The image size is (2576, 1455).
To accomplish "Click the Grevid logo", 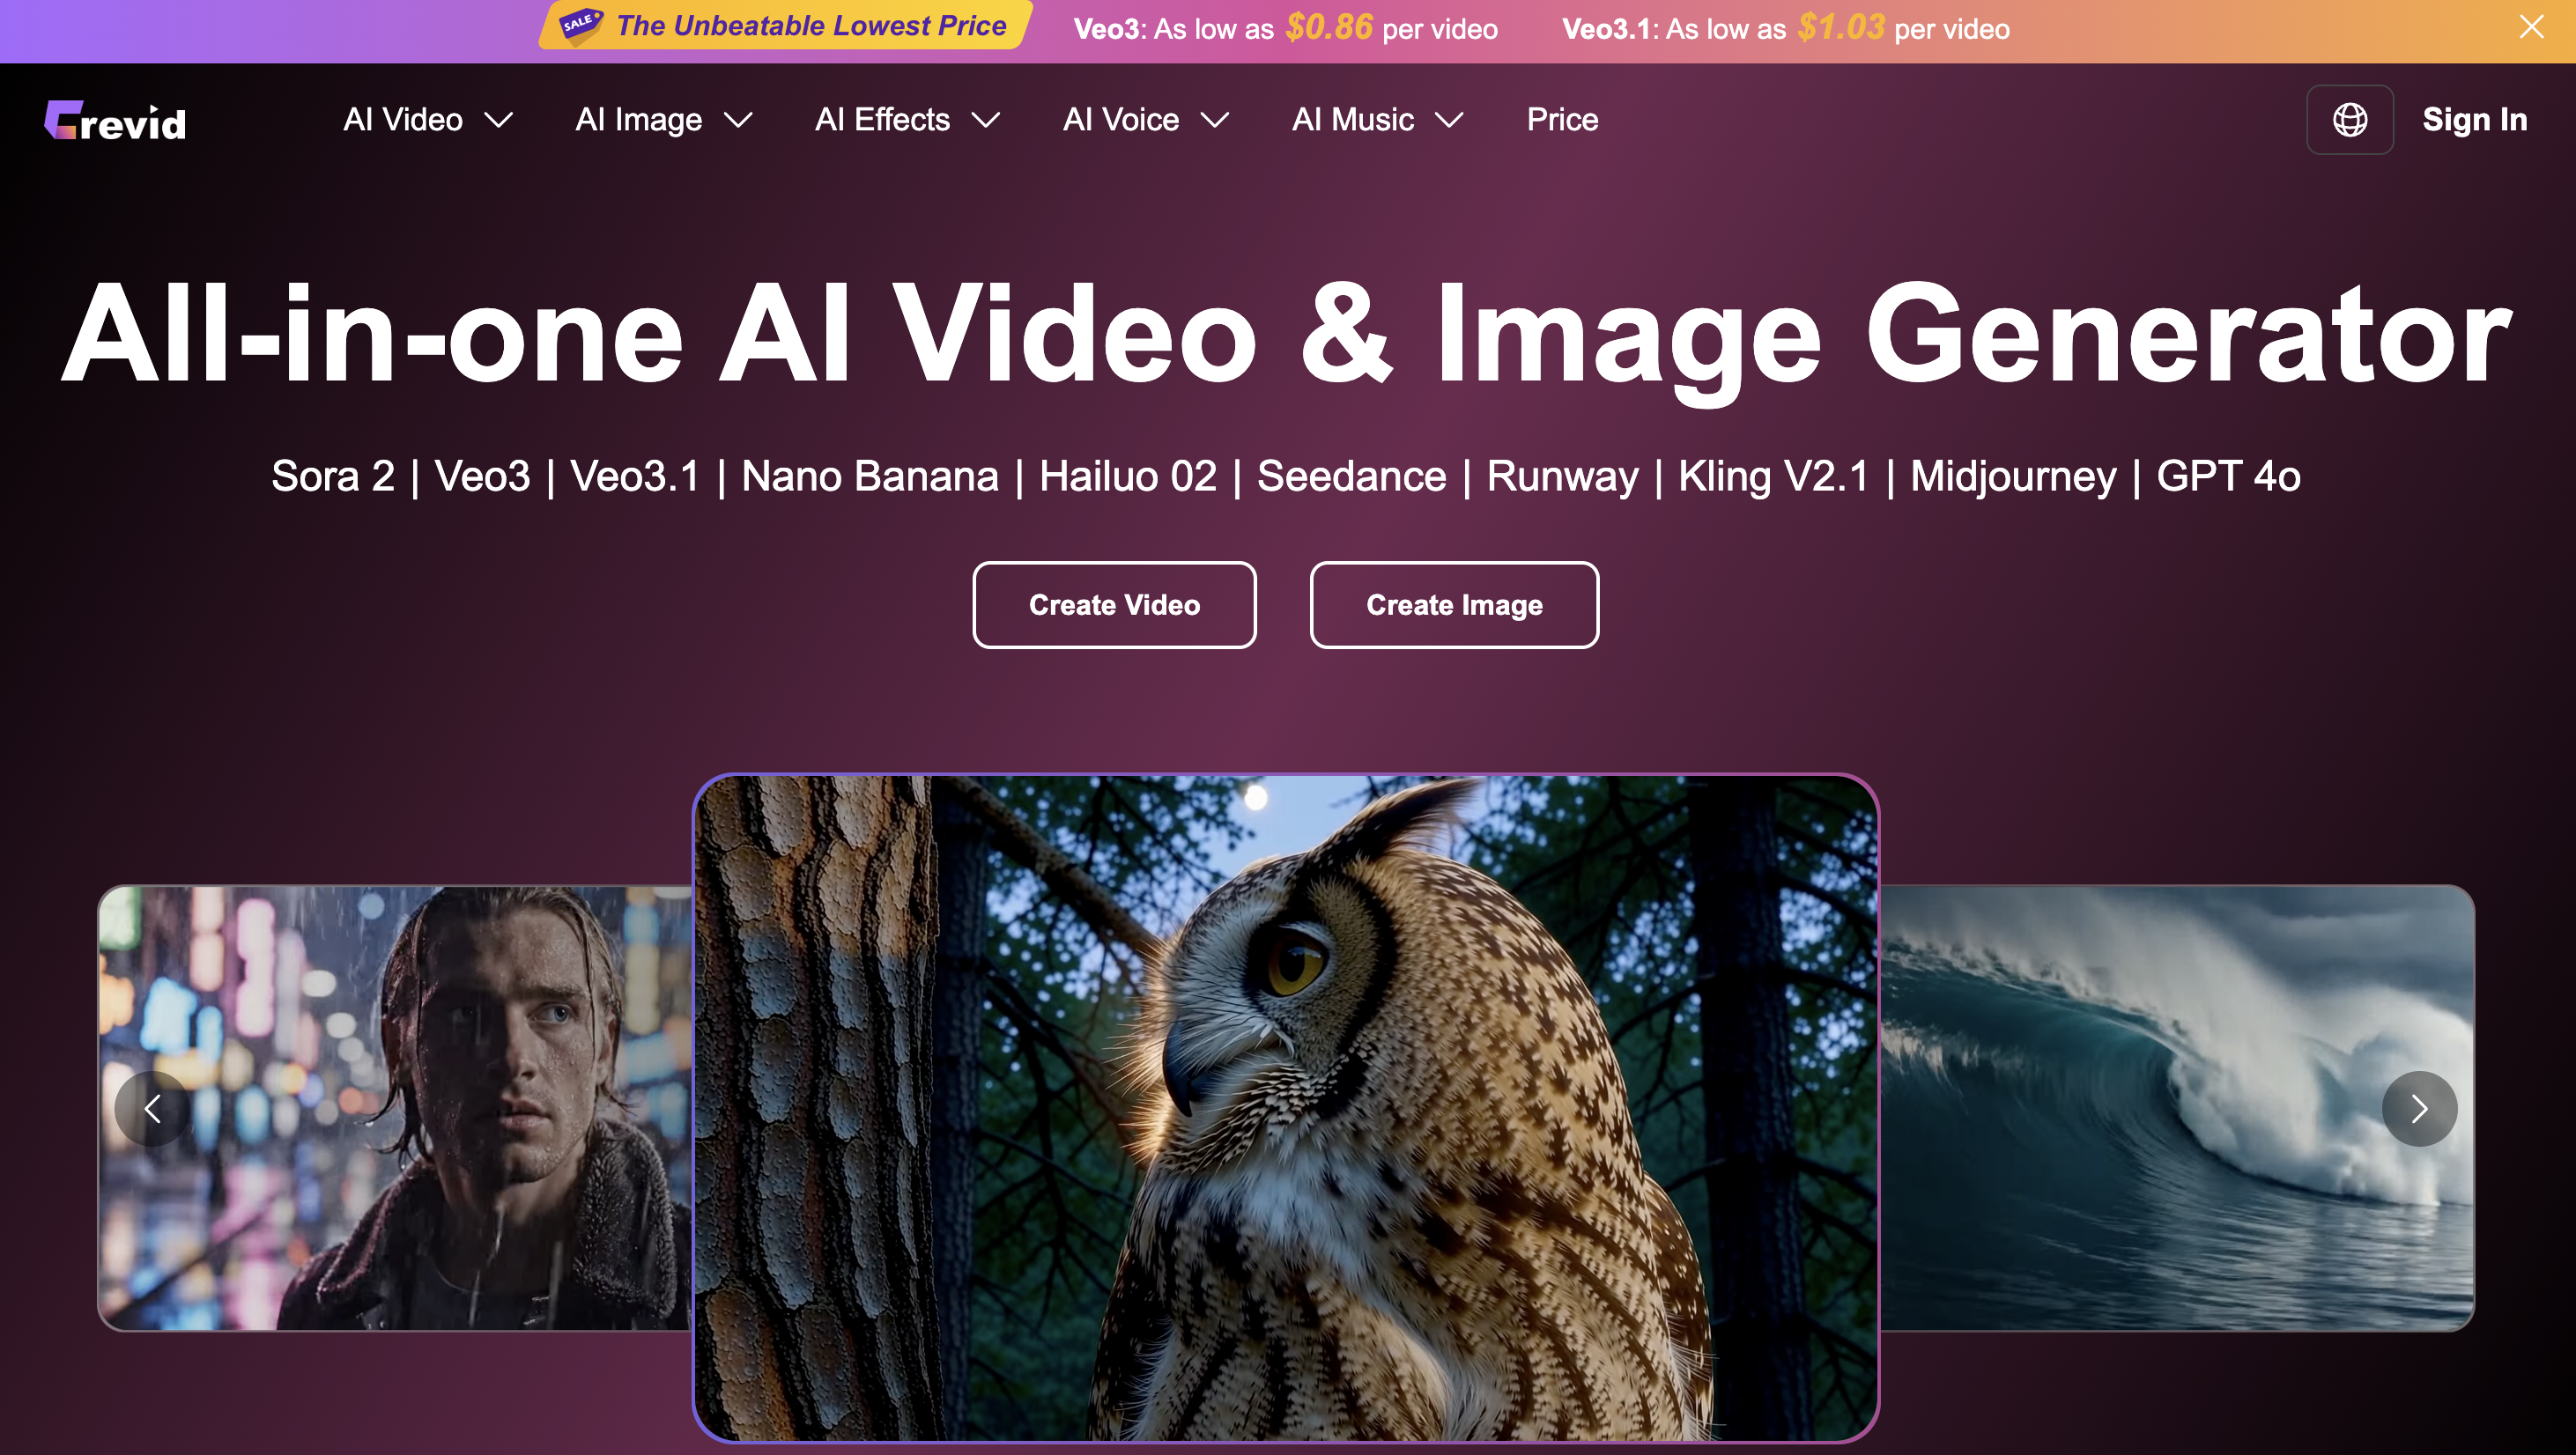I will click(115, 120).
